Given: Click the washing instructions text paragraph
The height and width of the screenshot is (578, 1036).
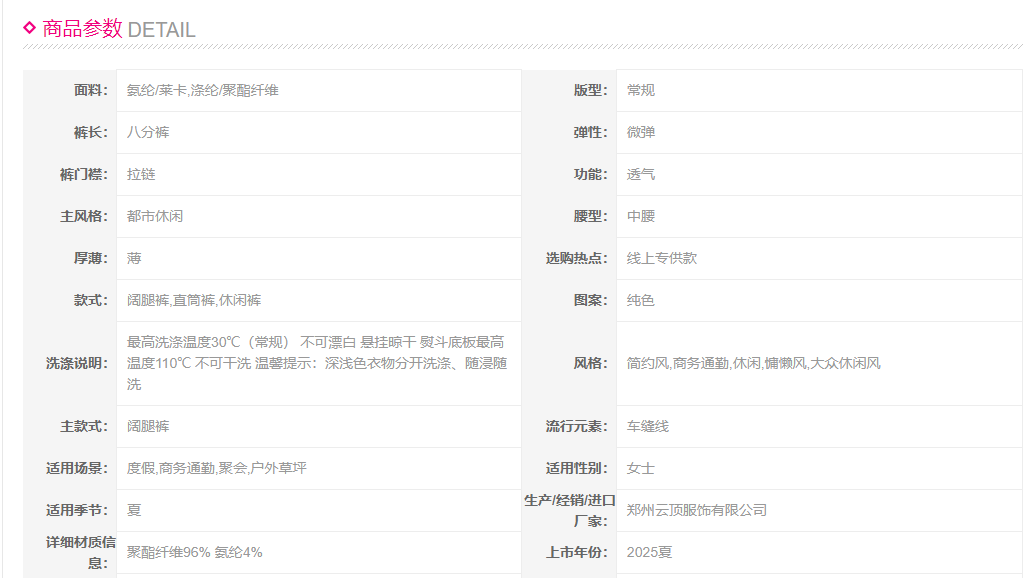Looking at the screenshot, I should pos(316,363).
